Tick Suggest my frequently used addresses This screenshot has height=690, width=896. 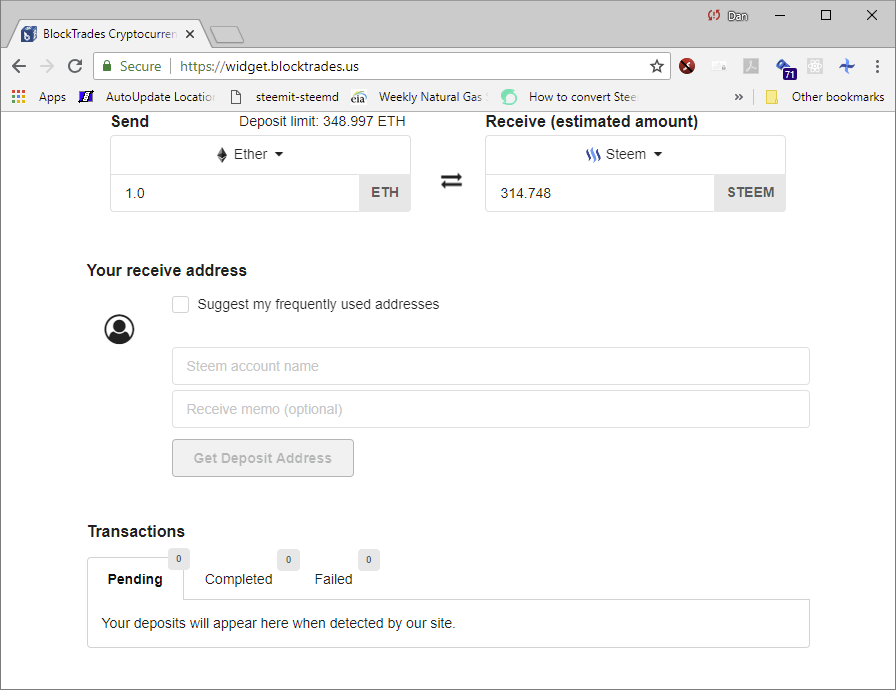181,304
